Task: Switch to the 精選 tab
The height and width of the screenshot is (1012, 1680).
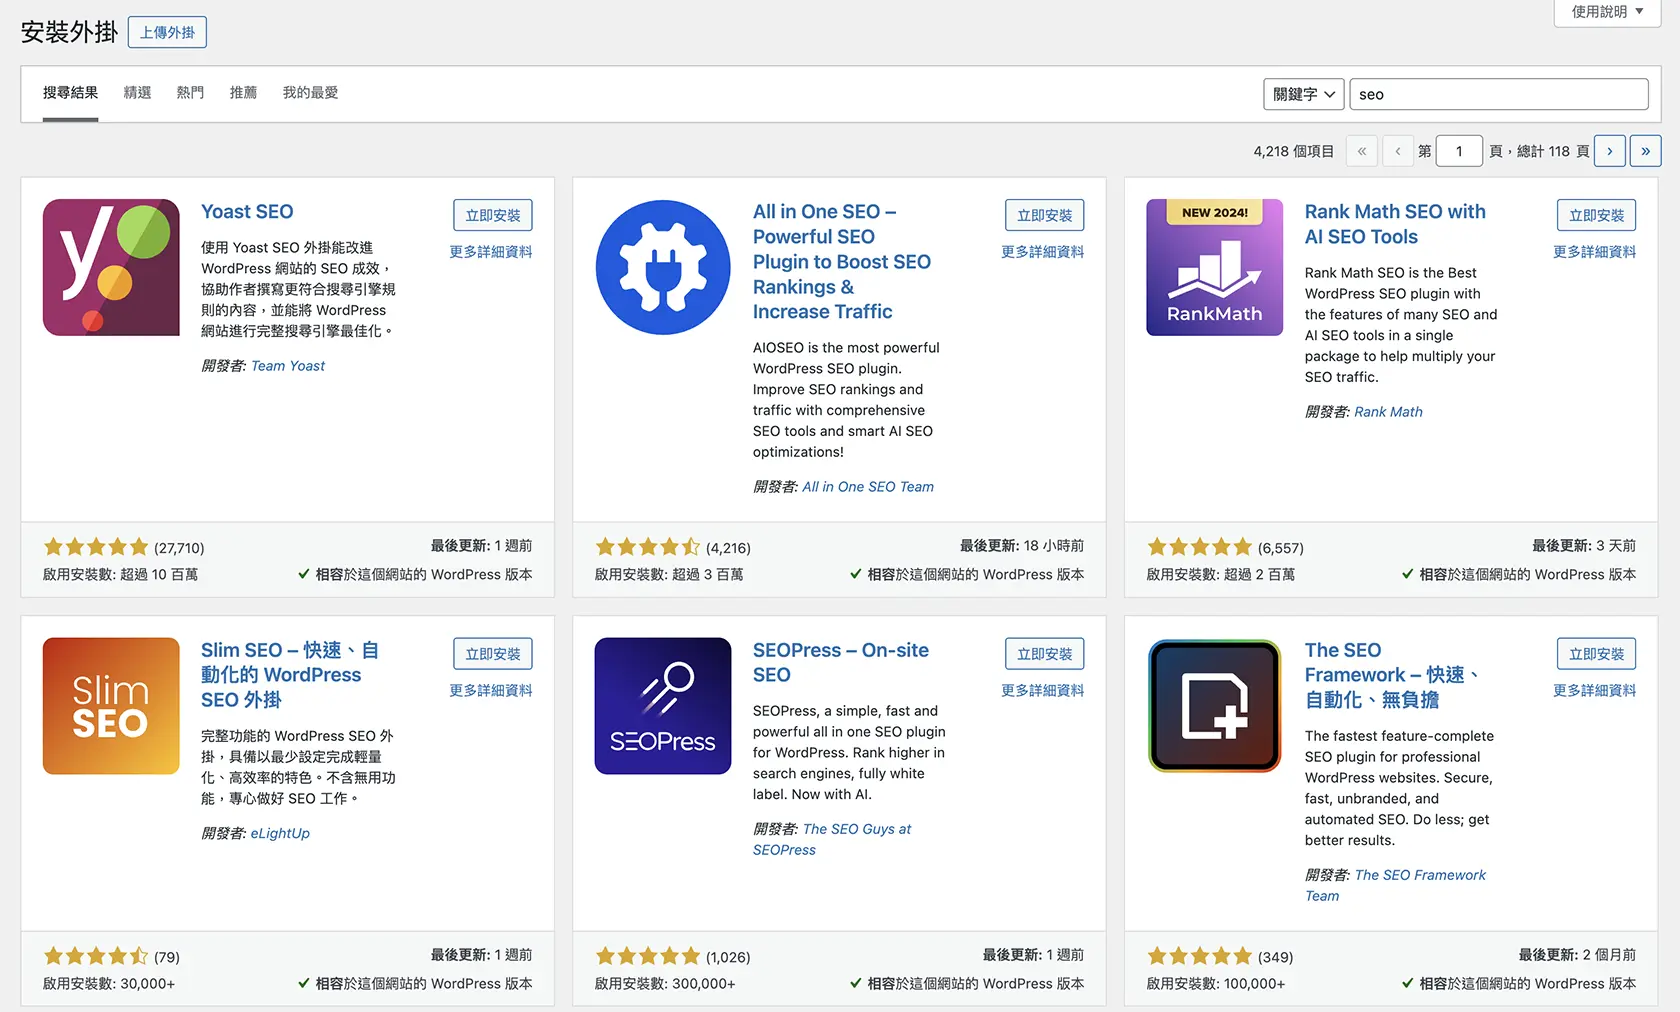Action: click(x=137, y=93)
